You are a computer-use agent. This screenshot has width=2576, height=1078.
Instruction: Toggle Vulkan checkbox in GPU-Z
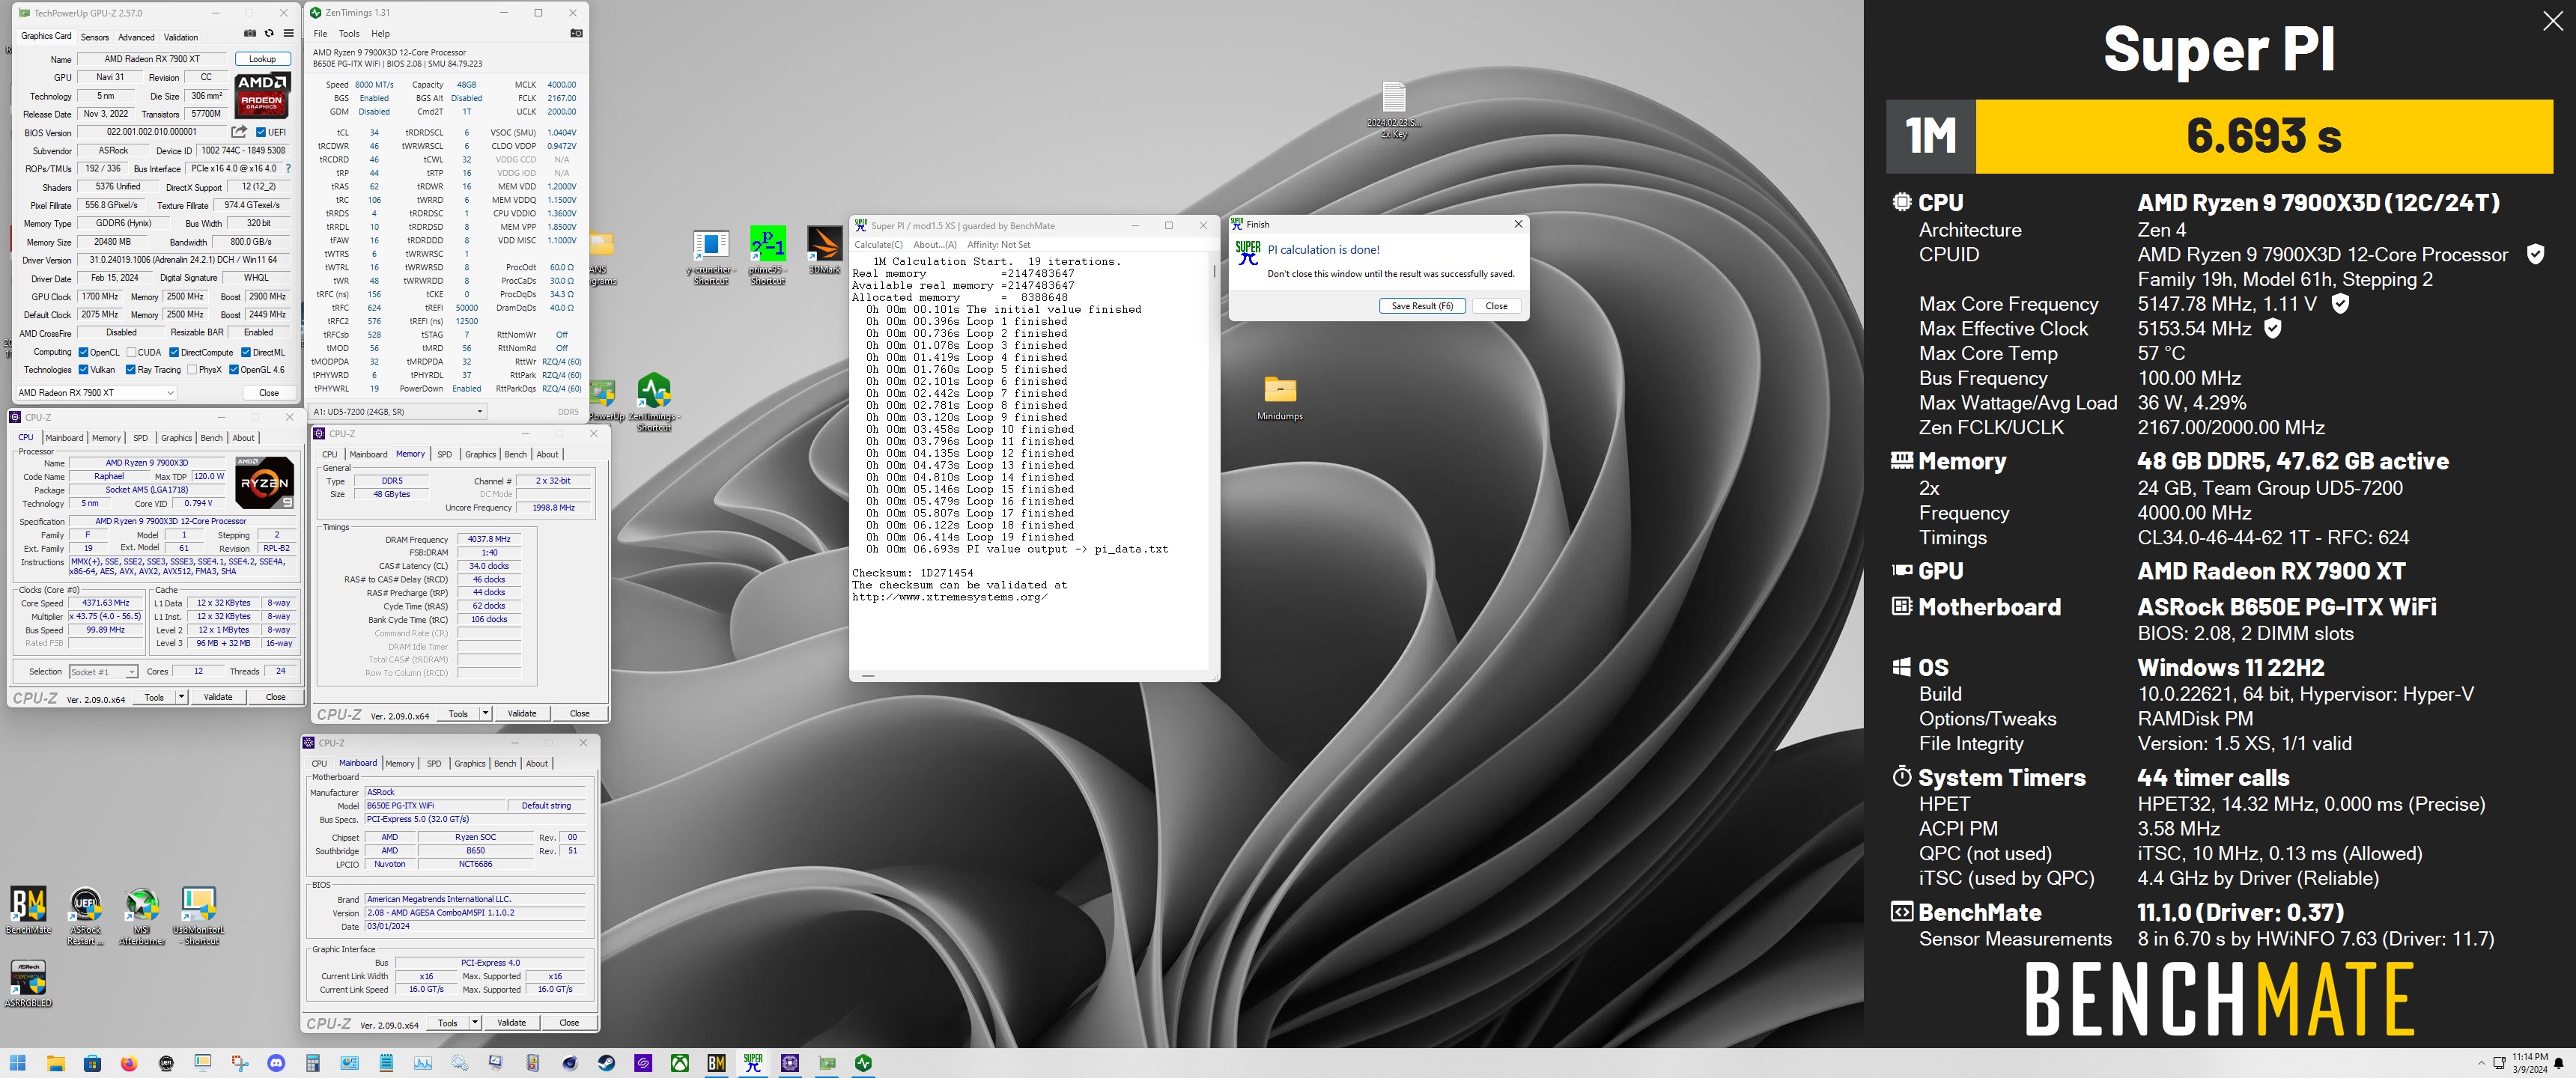pyautogui.click(x=83, y=370)
